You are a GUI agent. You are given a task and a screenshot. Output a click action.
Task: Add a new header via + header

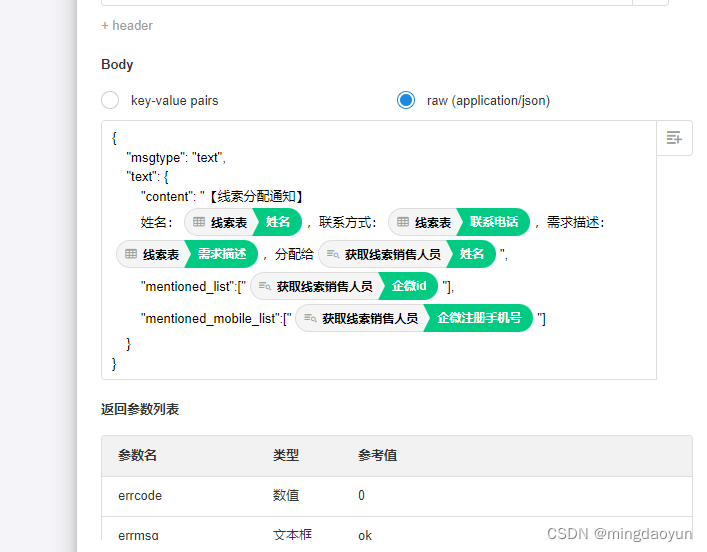(x=127, y=26)
